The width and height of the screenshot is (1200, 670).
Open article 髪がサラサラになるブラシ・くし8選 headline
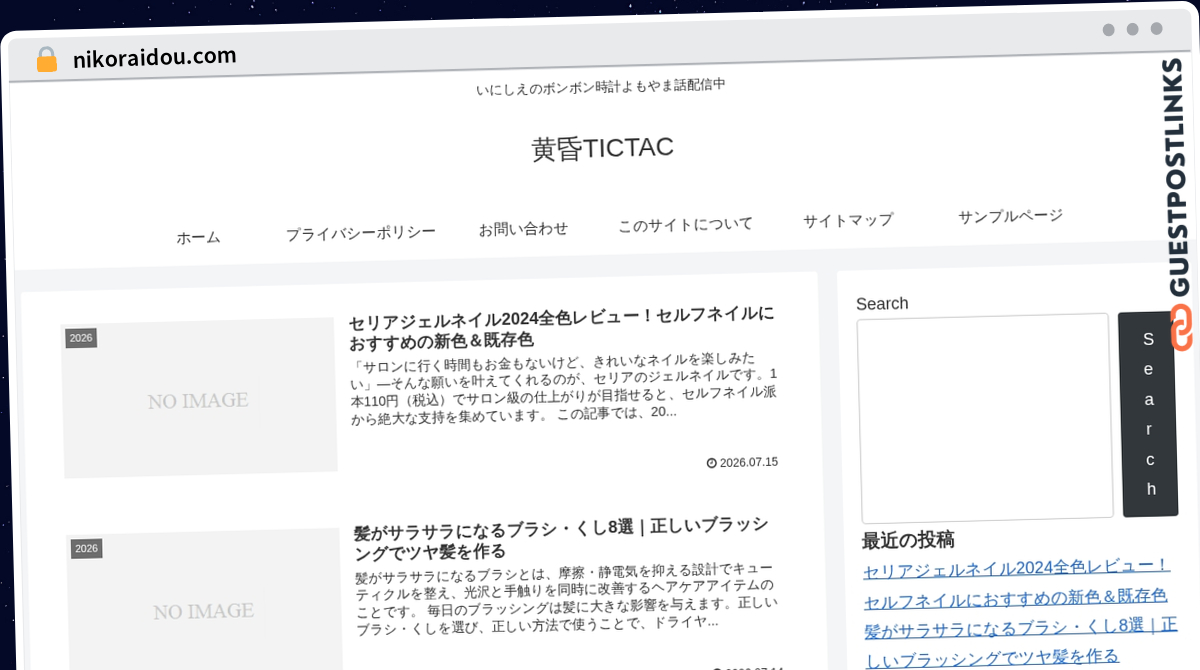pos(562,538)
